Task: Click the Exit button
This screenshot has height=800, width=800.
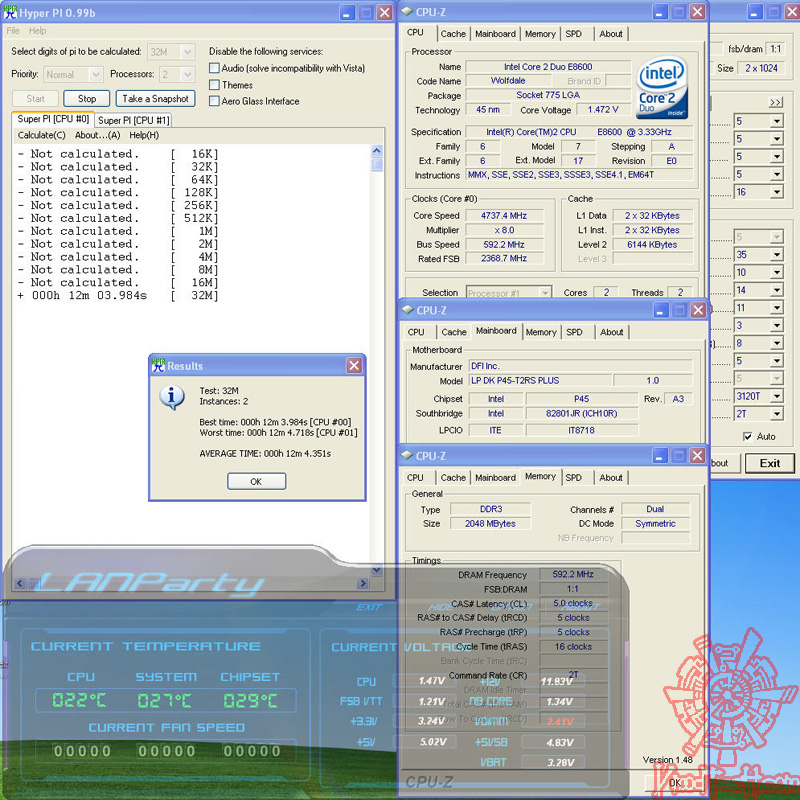Action: (769, 463)
